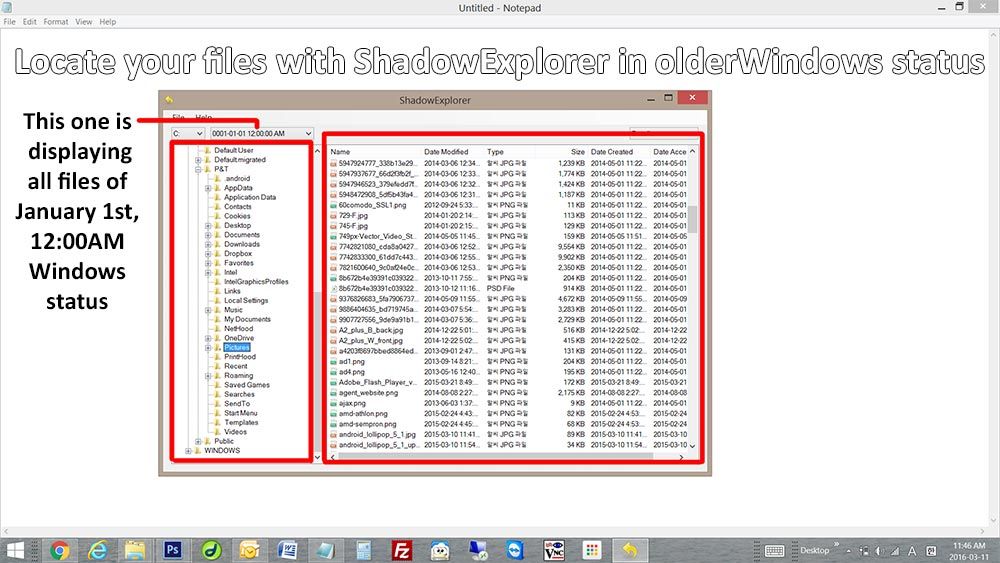Open Microsoft Word from the taskbar

tap(288, 550)
